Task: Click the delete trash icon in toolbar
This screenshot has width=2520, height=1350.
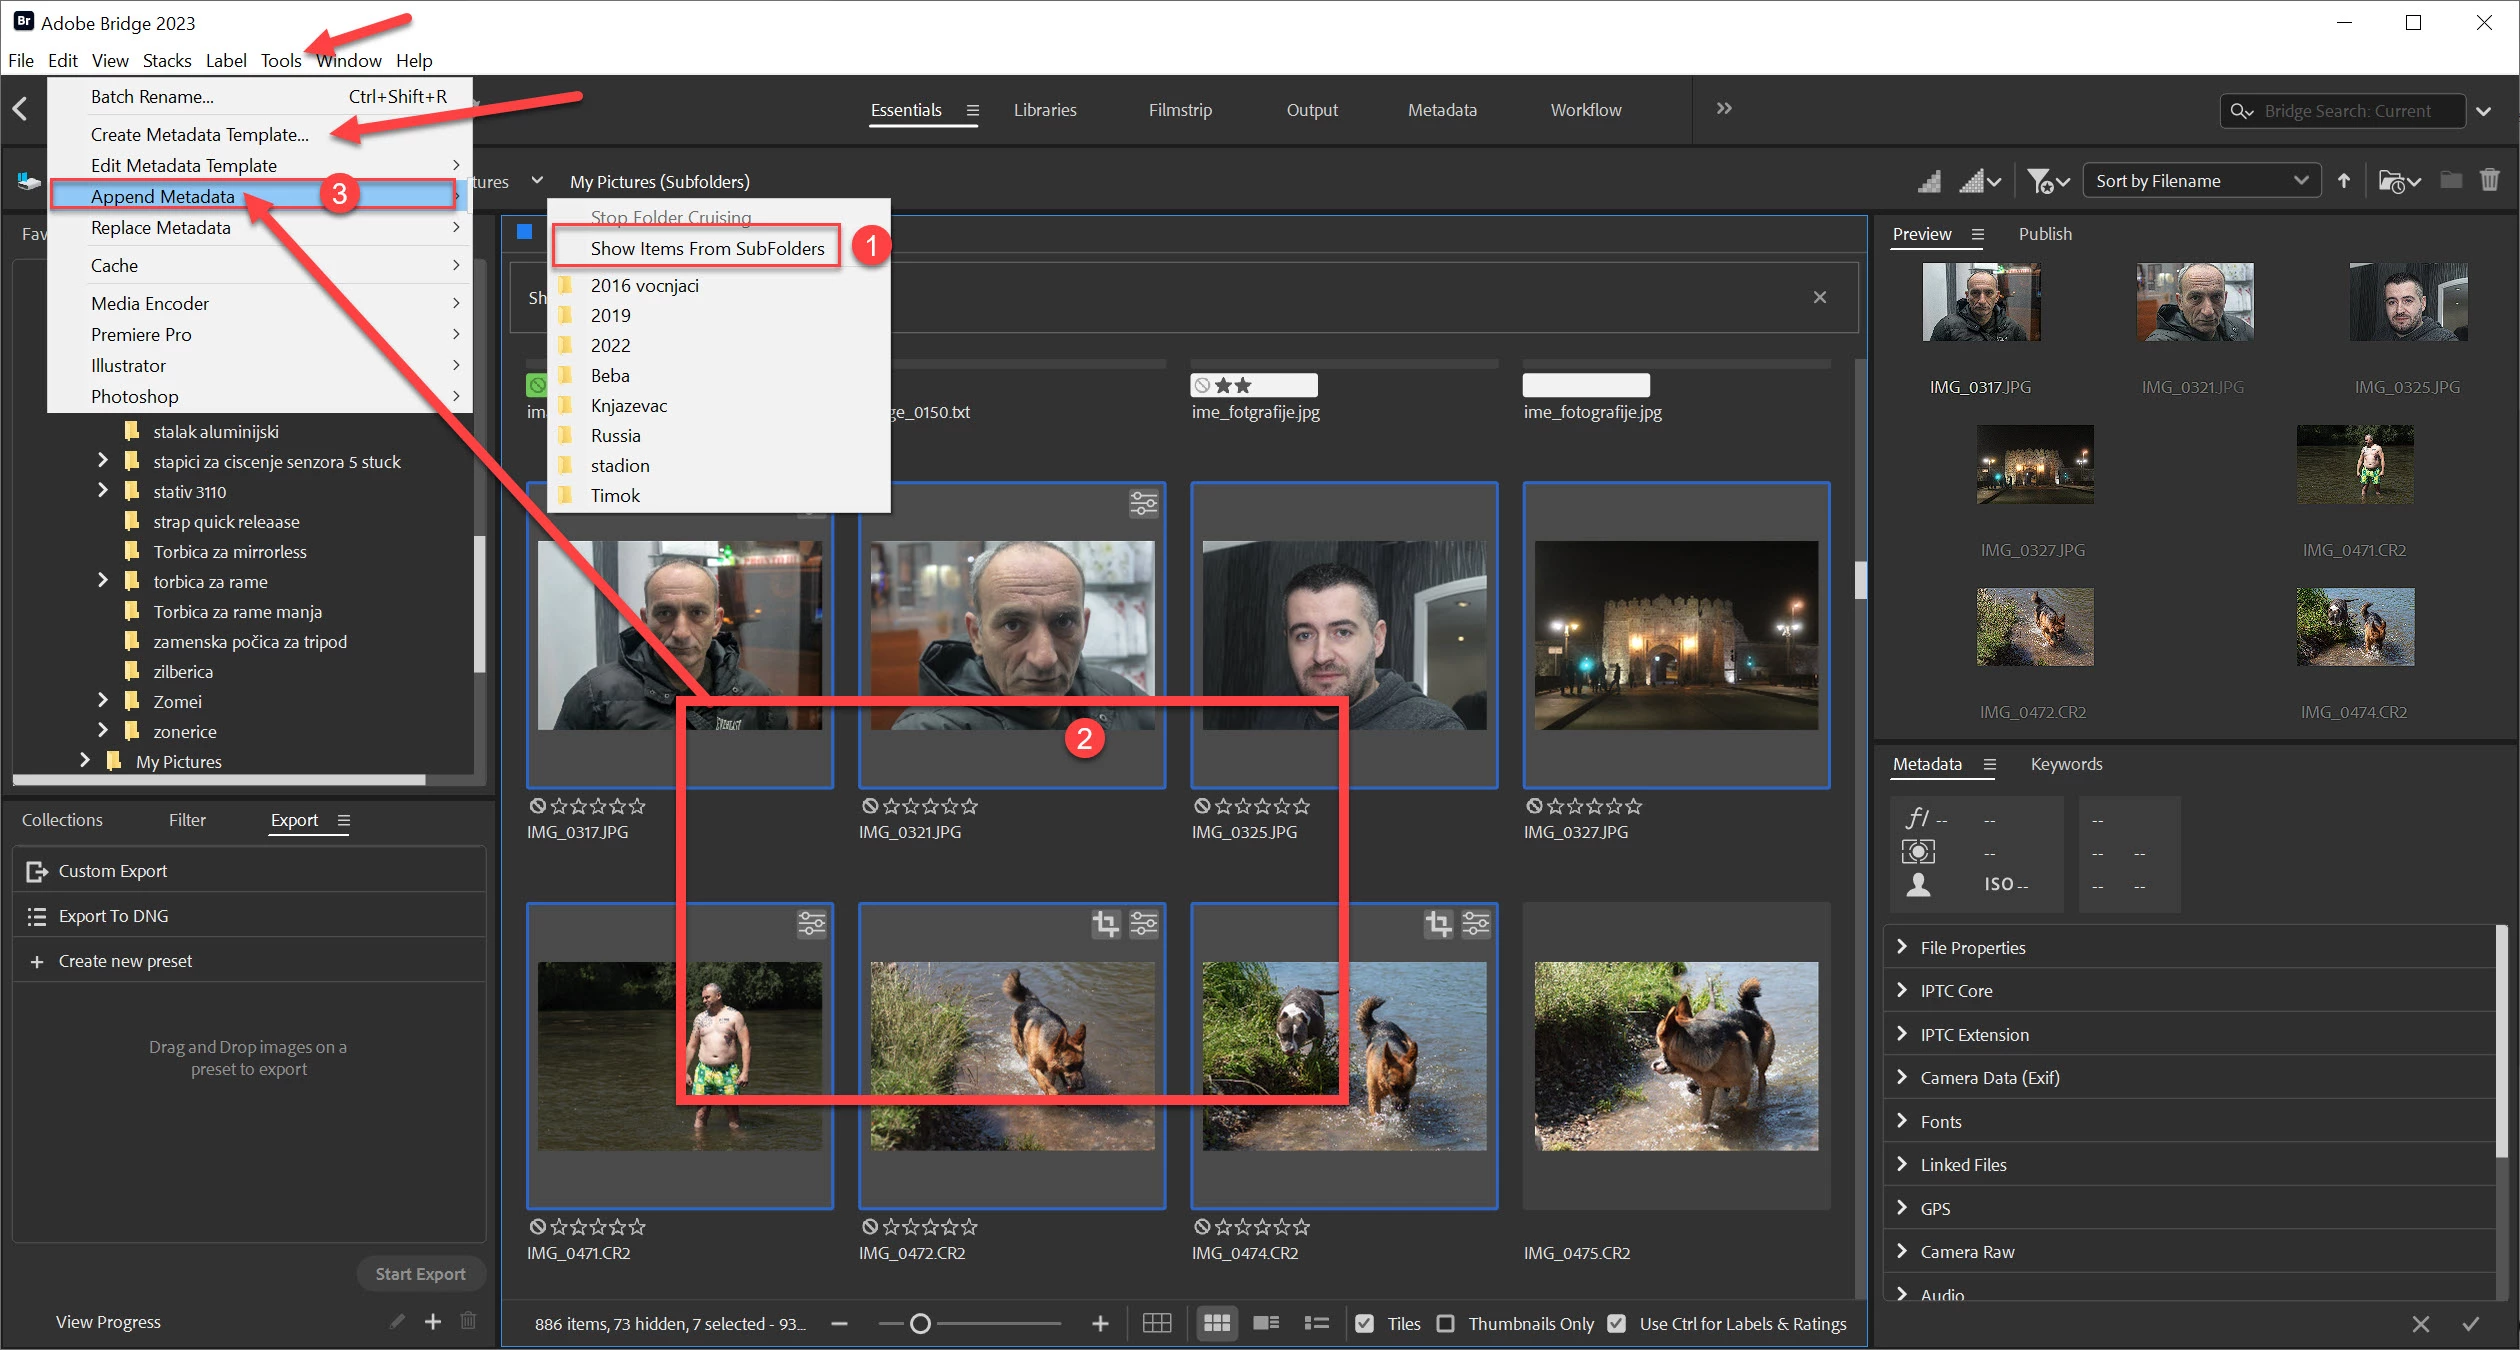Action: (x=2489, y=181)
